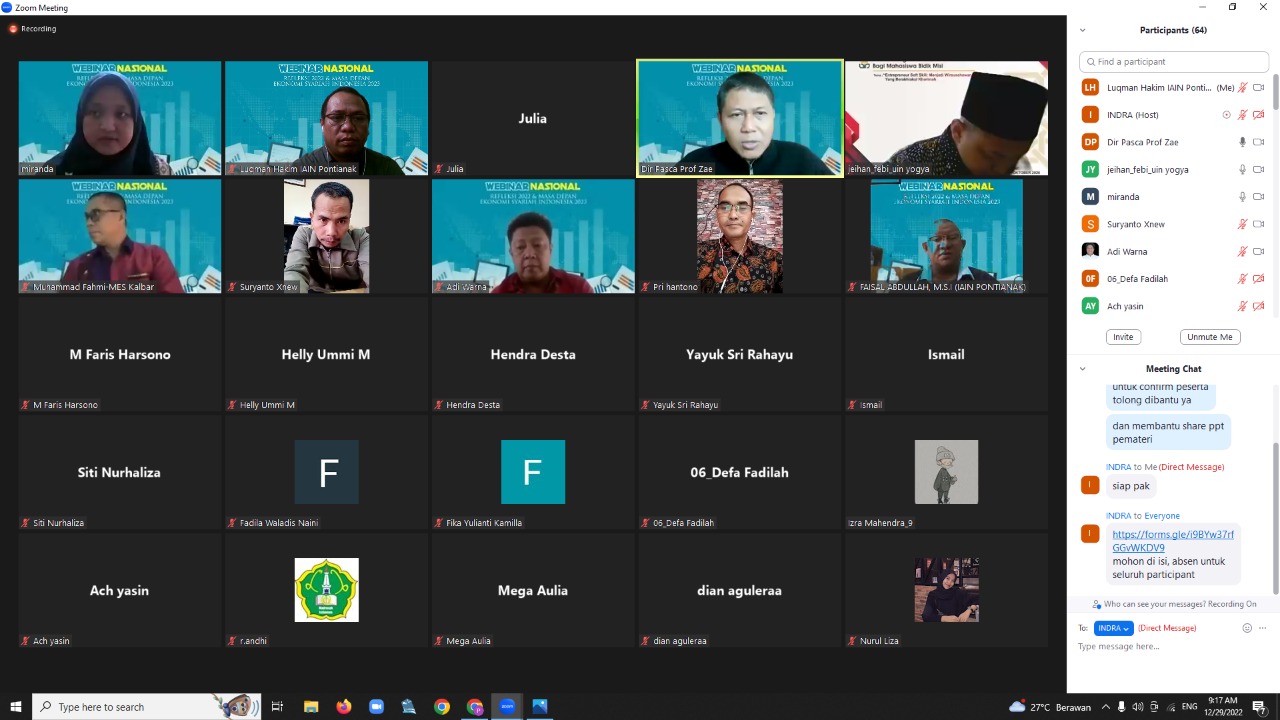Screen dimensions: 1280x720
Task: Click the emoji icon in chat
Action: click(1246, 628)
